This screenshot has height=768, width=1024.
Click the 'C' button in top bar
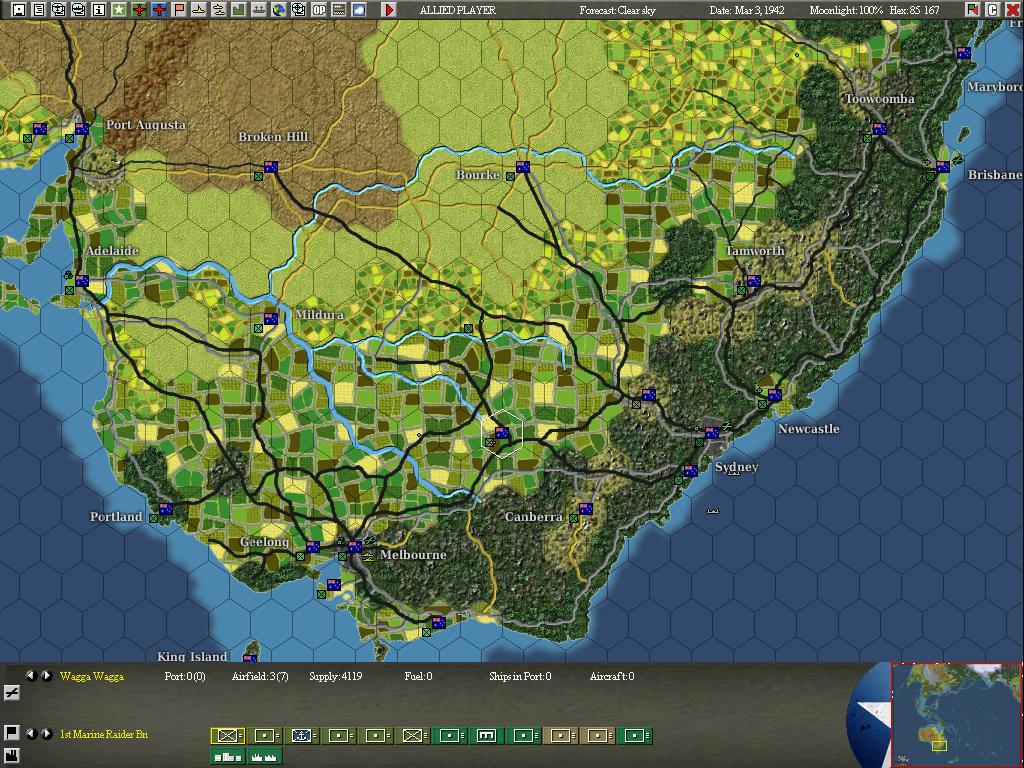click(x=993, y=10)
